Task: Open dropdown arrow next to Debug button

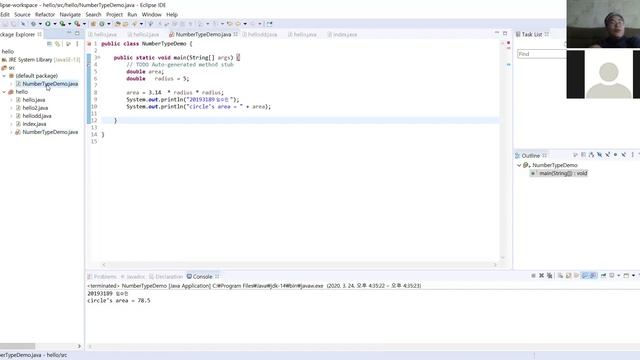Action: [40, 24]
